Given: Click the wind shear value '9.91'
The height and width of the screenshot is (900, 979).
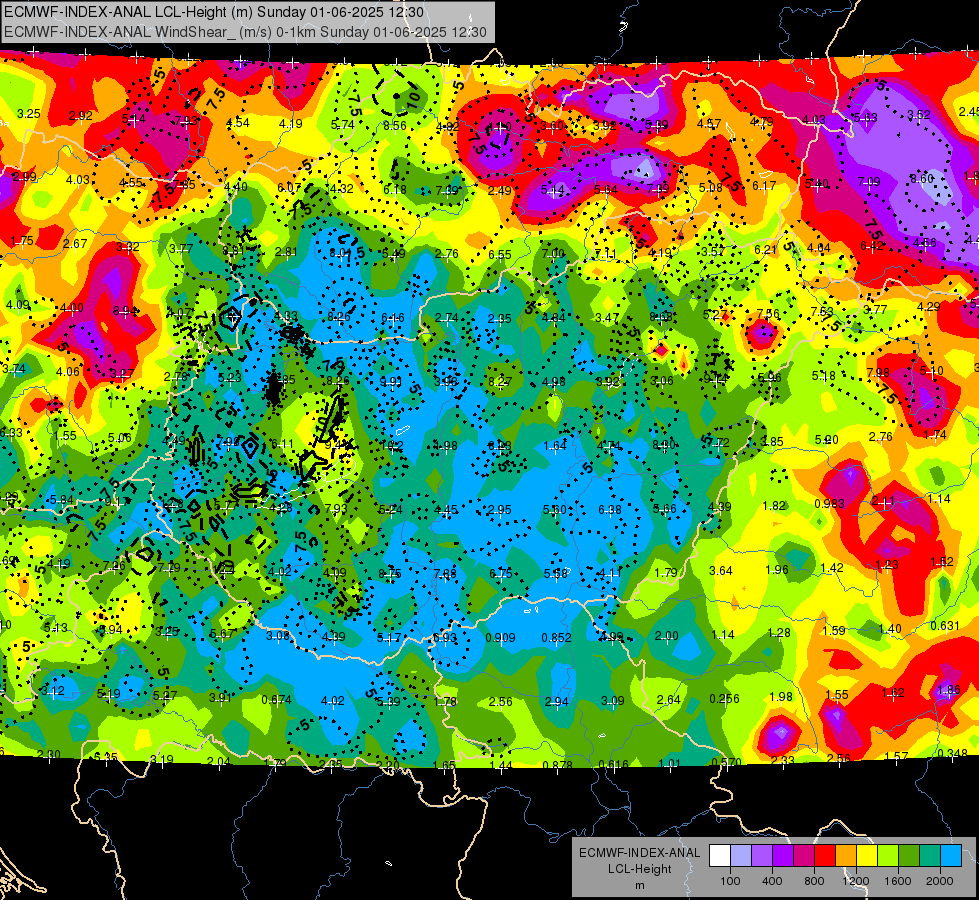Looking at the screenshot, I should pyautogui.click(x=391, y=382).
